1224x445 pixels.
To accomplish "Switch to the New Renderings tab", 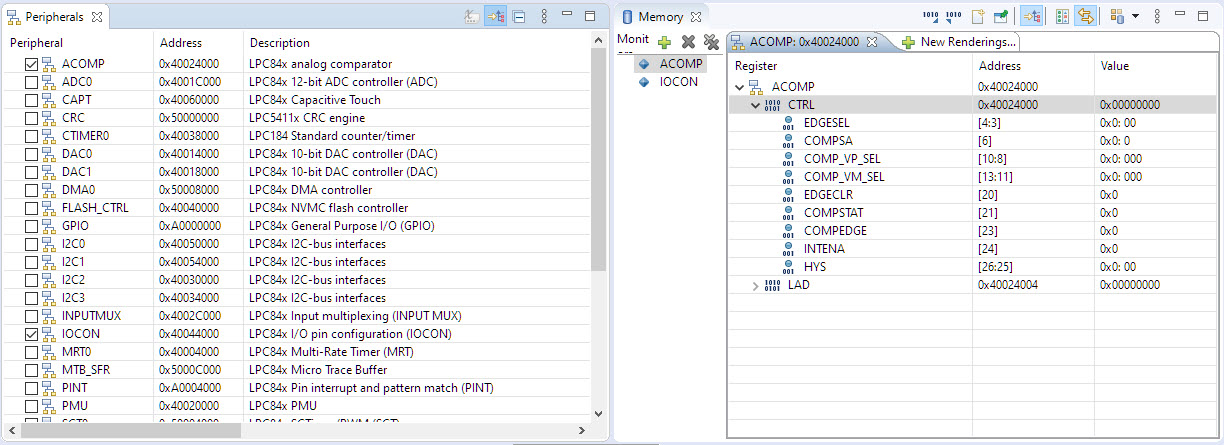I will point(959,42).
